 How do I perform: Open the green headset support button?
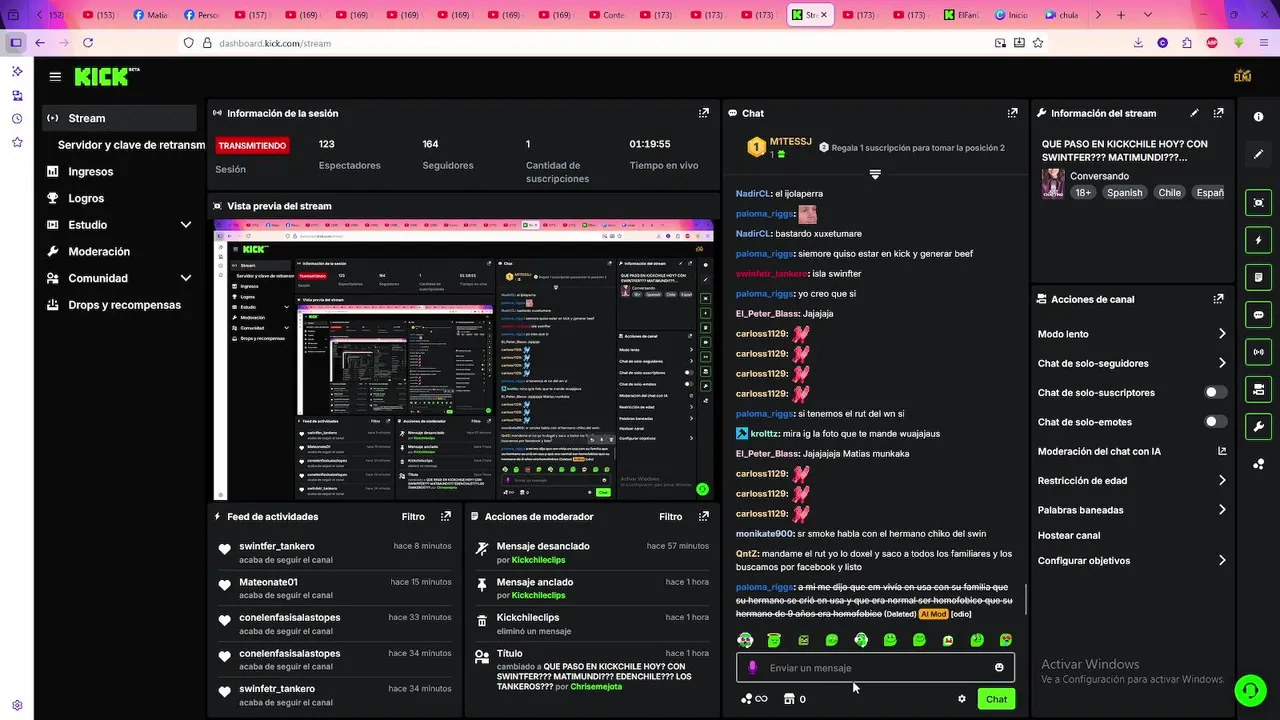click(1250, 690)
